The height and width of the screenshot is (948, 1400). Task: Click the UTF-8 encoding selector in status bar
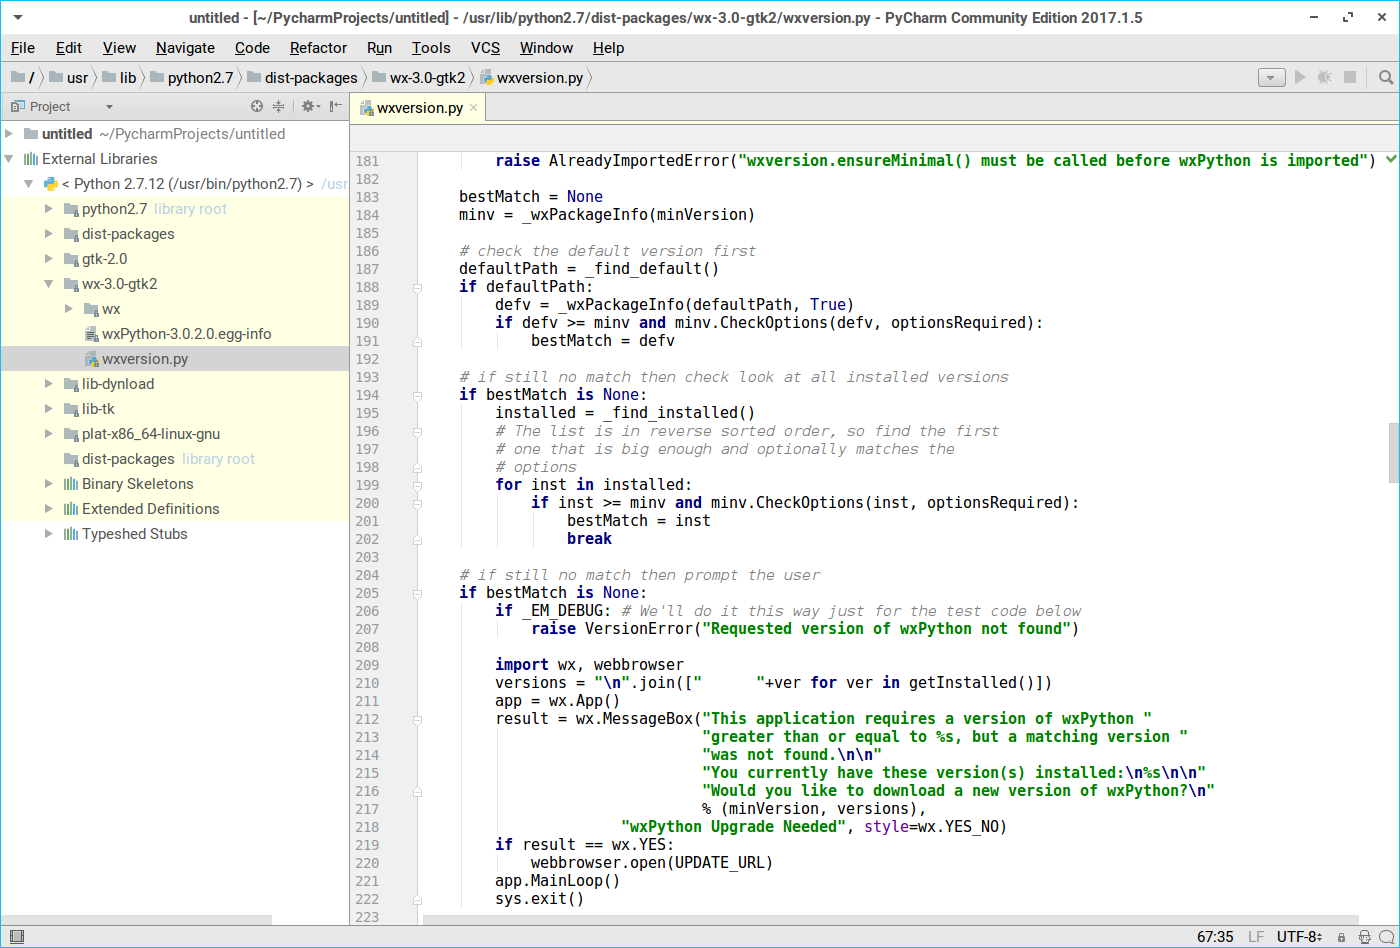point(1299,937)
